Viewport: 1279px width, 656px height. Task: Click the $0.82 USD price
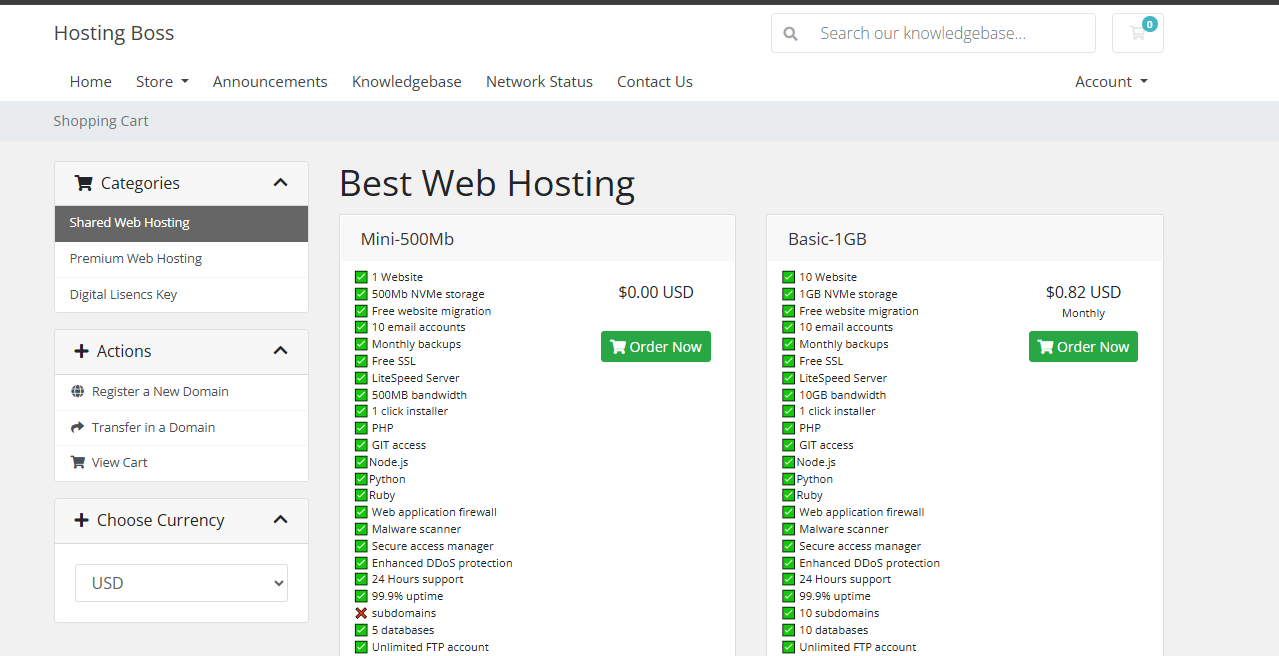pyautogui.click(x=1083, y=292)
